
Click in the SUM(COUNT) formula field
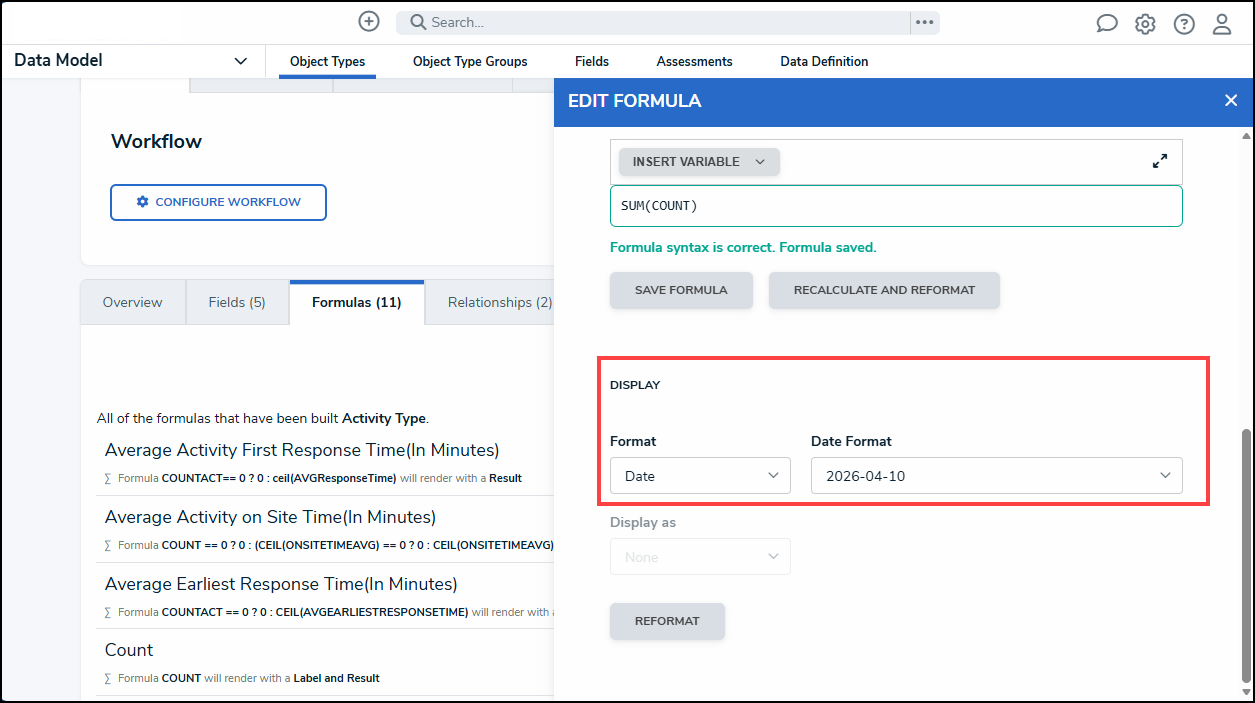click(x=896, y=206)
